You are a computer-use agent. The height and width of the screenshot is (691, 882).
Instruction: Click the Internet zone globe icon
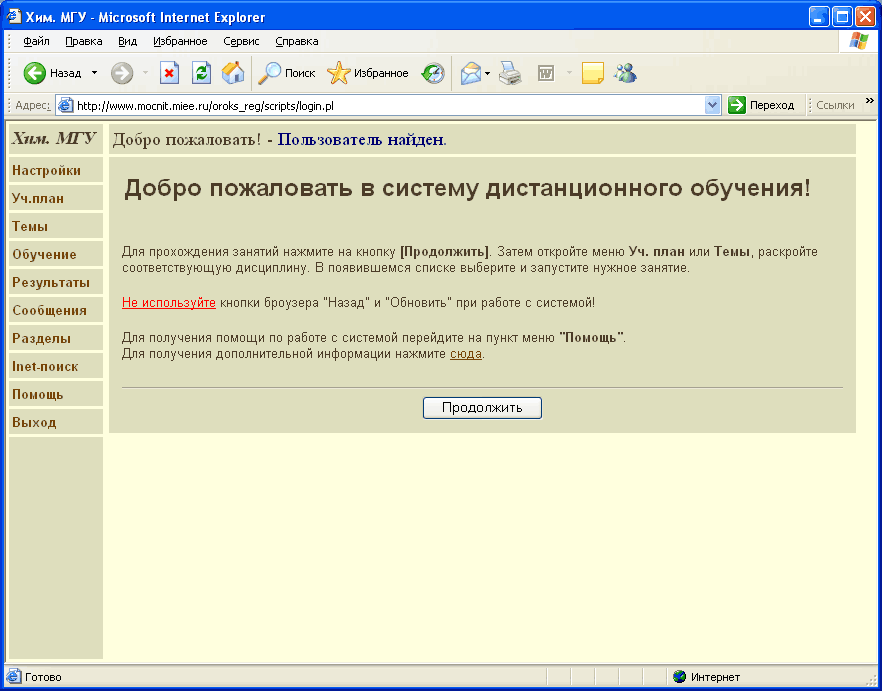(680, 677)
